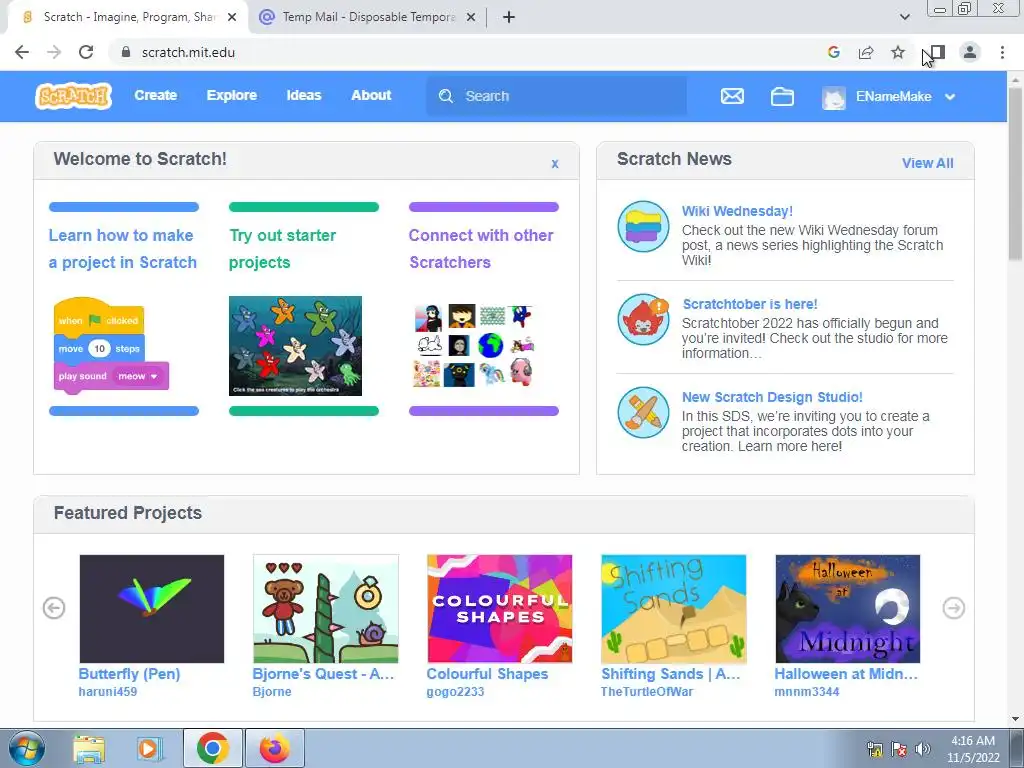Open a new browser tab
This screenshot has width=1024, height=768.
click(509, 17)
